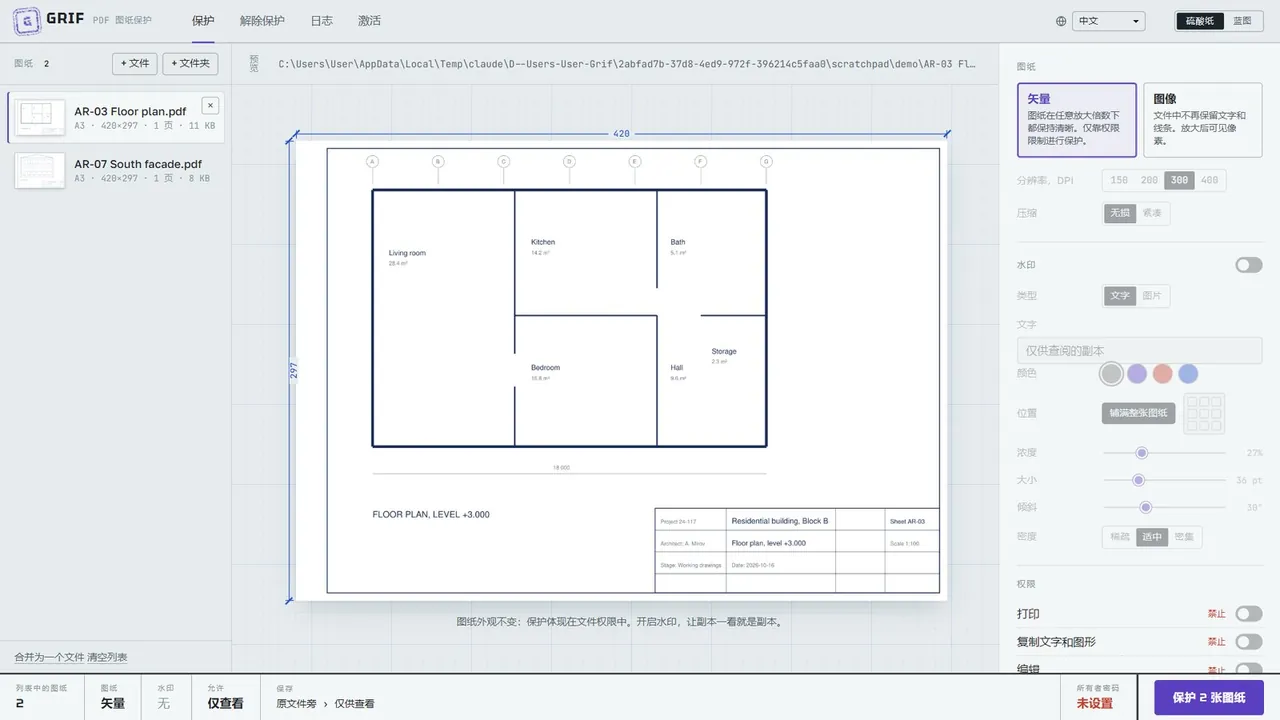The image size is (1280, 720).
Task: Remove AR-03 Floor plan.pdf with the × button
Action: pos(210,105)
